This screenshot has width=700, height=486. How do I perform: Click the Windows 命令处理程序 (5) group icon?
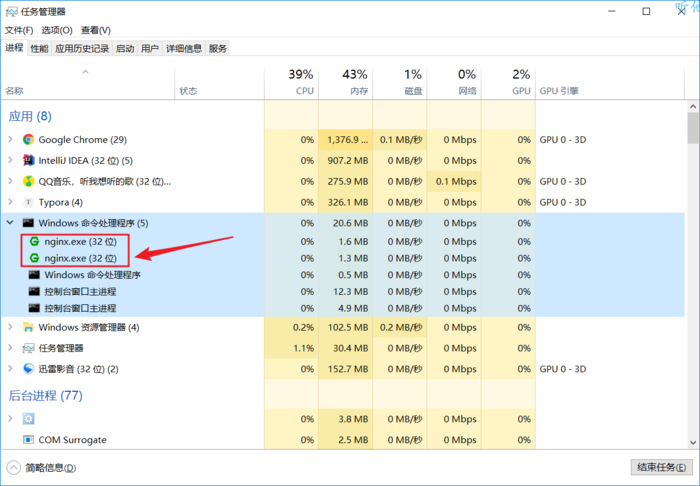(x=28, y=223)
